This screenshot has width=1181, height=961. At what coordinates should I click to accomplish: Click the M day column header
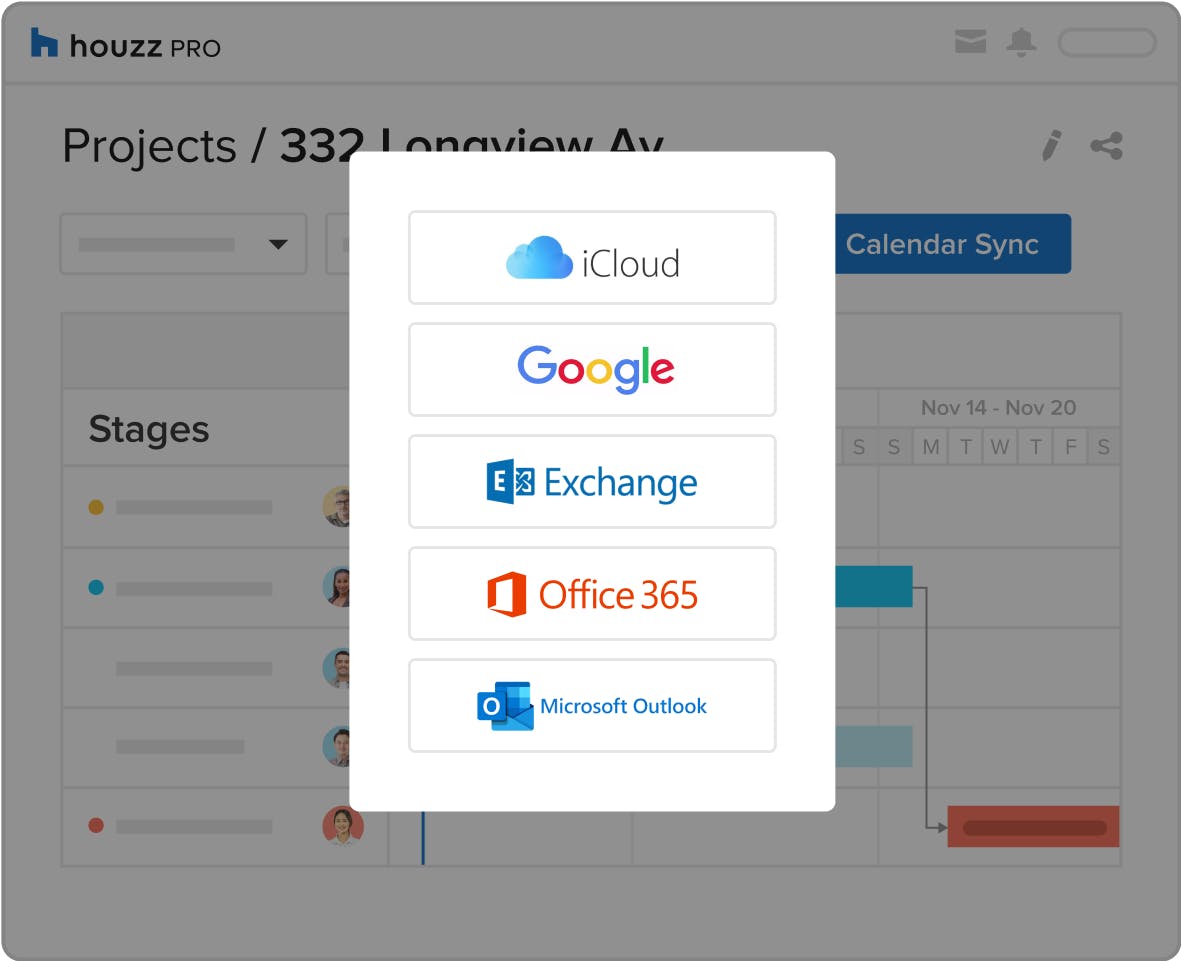pos(931,447)
